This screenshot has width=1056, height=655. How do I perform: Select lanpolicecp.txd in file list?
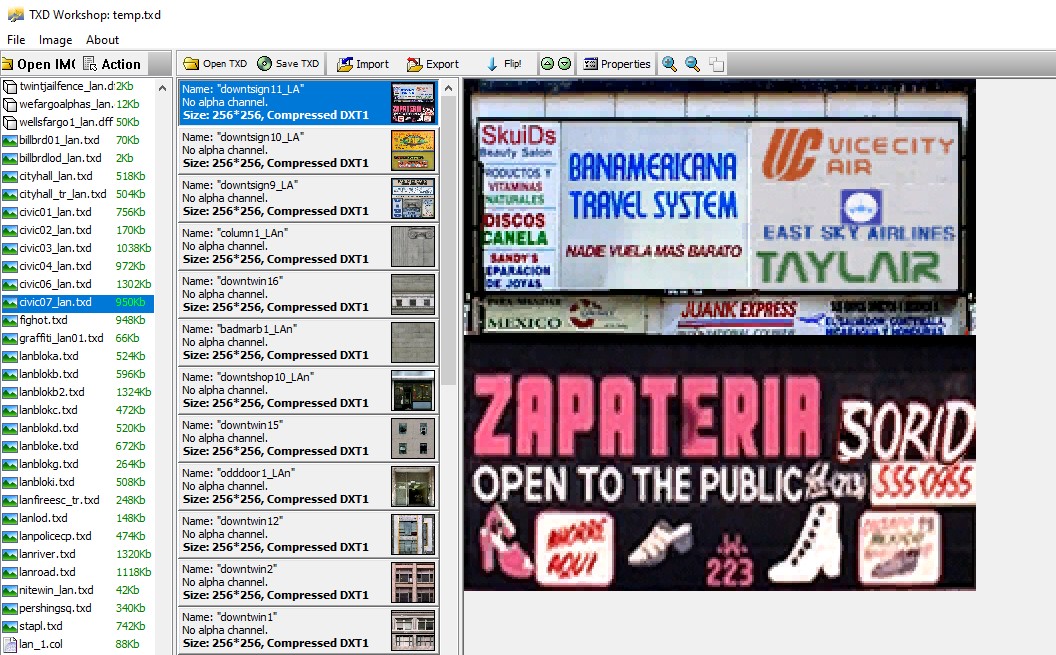pos(77,537)
